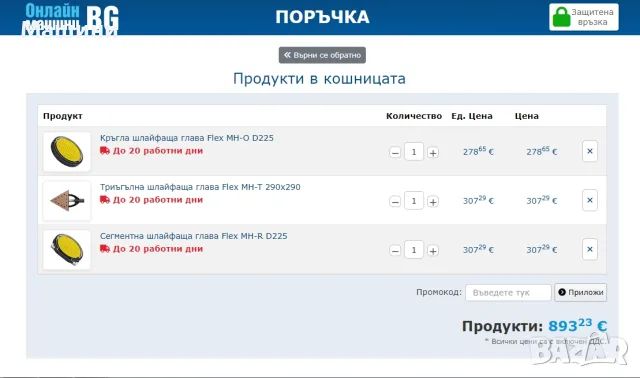Image resolution: width=640 pixels, height=378 pixels.
Task: Open link Сегментна шлайфаща глава Flex MH-R D225
Action: 193,236
